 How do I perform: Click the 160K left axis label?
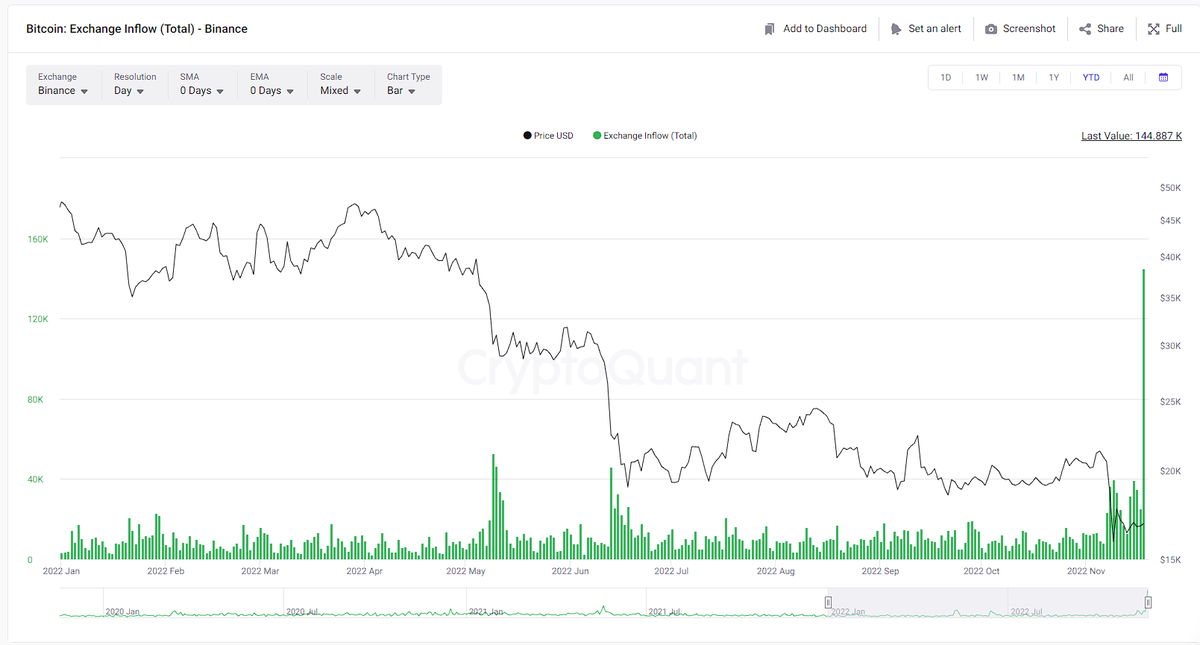coord(38,240)
